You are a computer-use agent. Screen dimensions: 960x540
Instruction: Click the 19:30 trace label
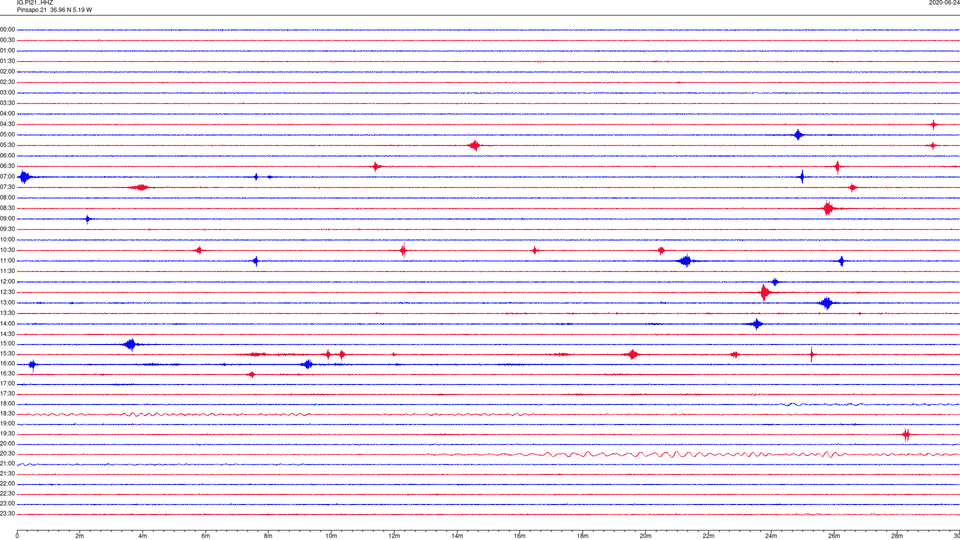7,433
